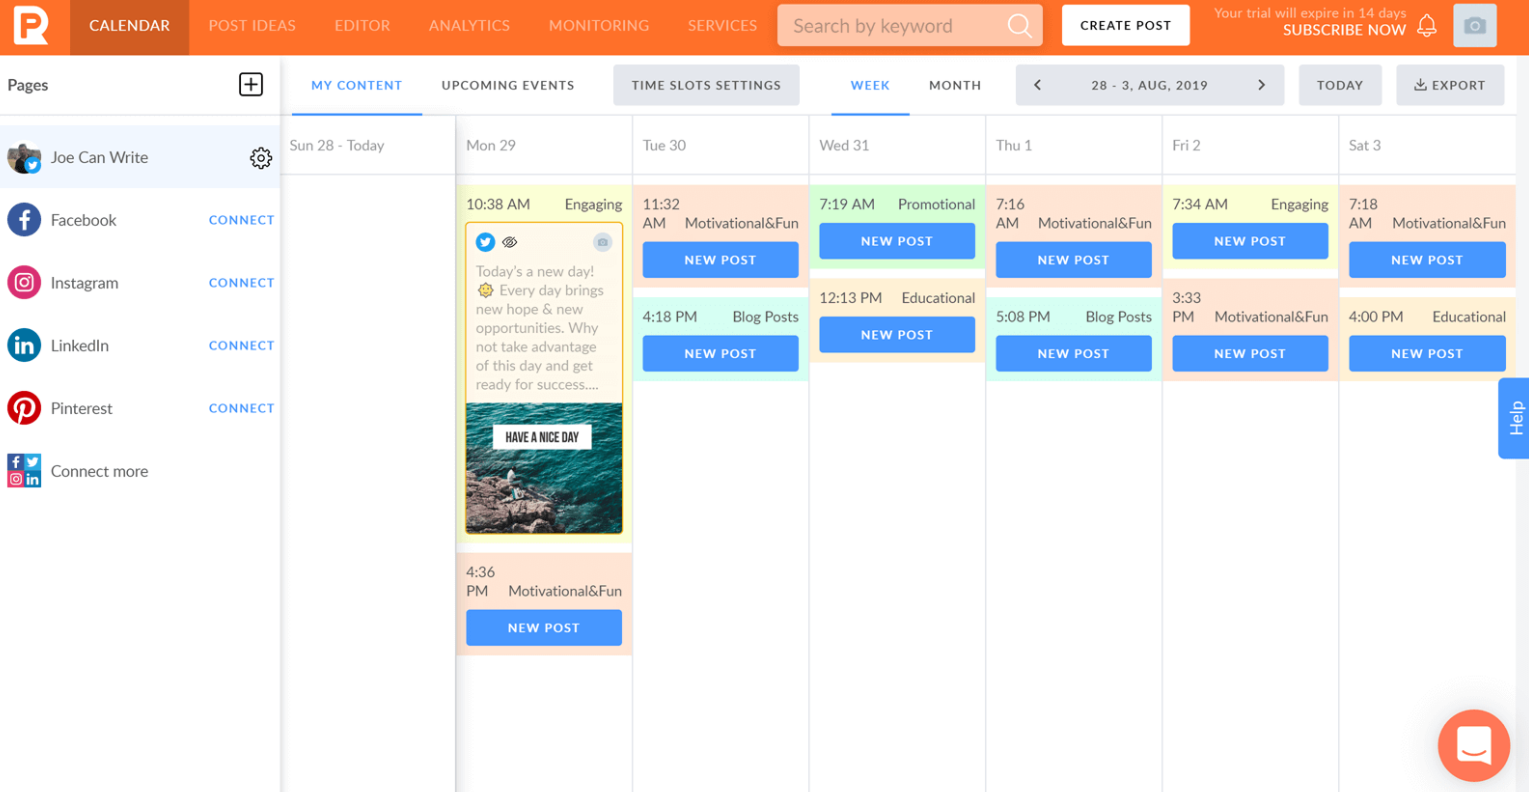Go to previous week with left chevron
This screenshot has height=792, width=1529.
(x=1037, y=85)
